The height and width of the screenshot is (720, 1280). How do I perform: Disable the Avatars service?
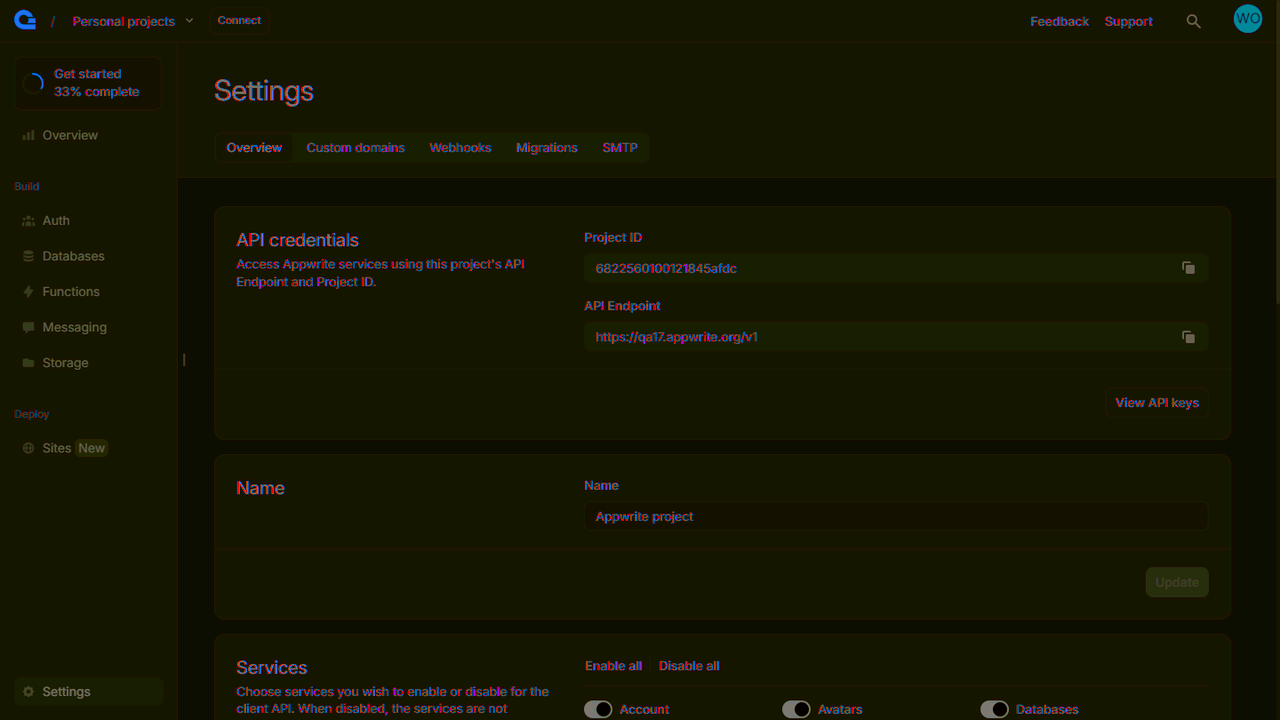pos(796,708)
